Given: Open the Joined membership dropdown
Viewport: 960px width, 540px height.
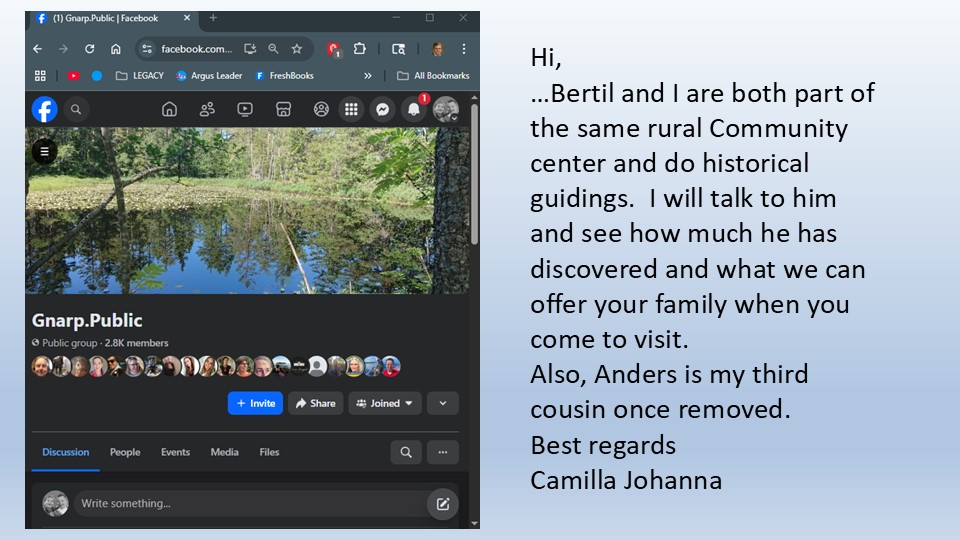Looking at the screenshot, I should 384,403.
